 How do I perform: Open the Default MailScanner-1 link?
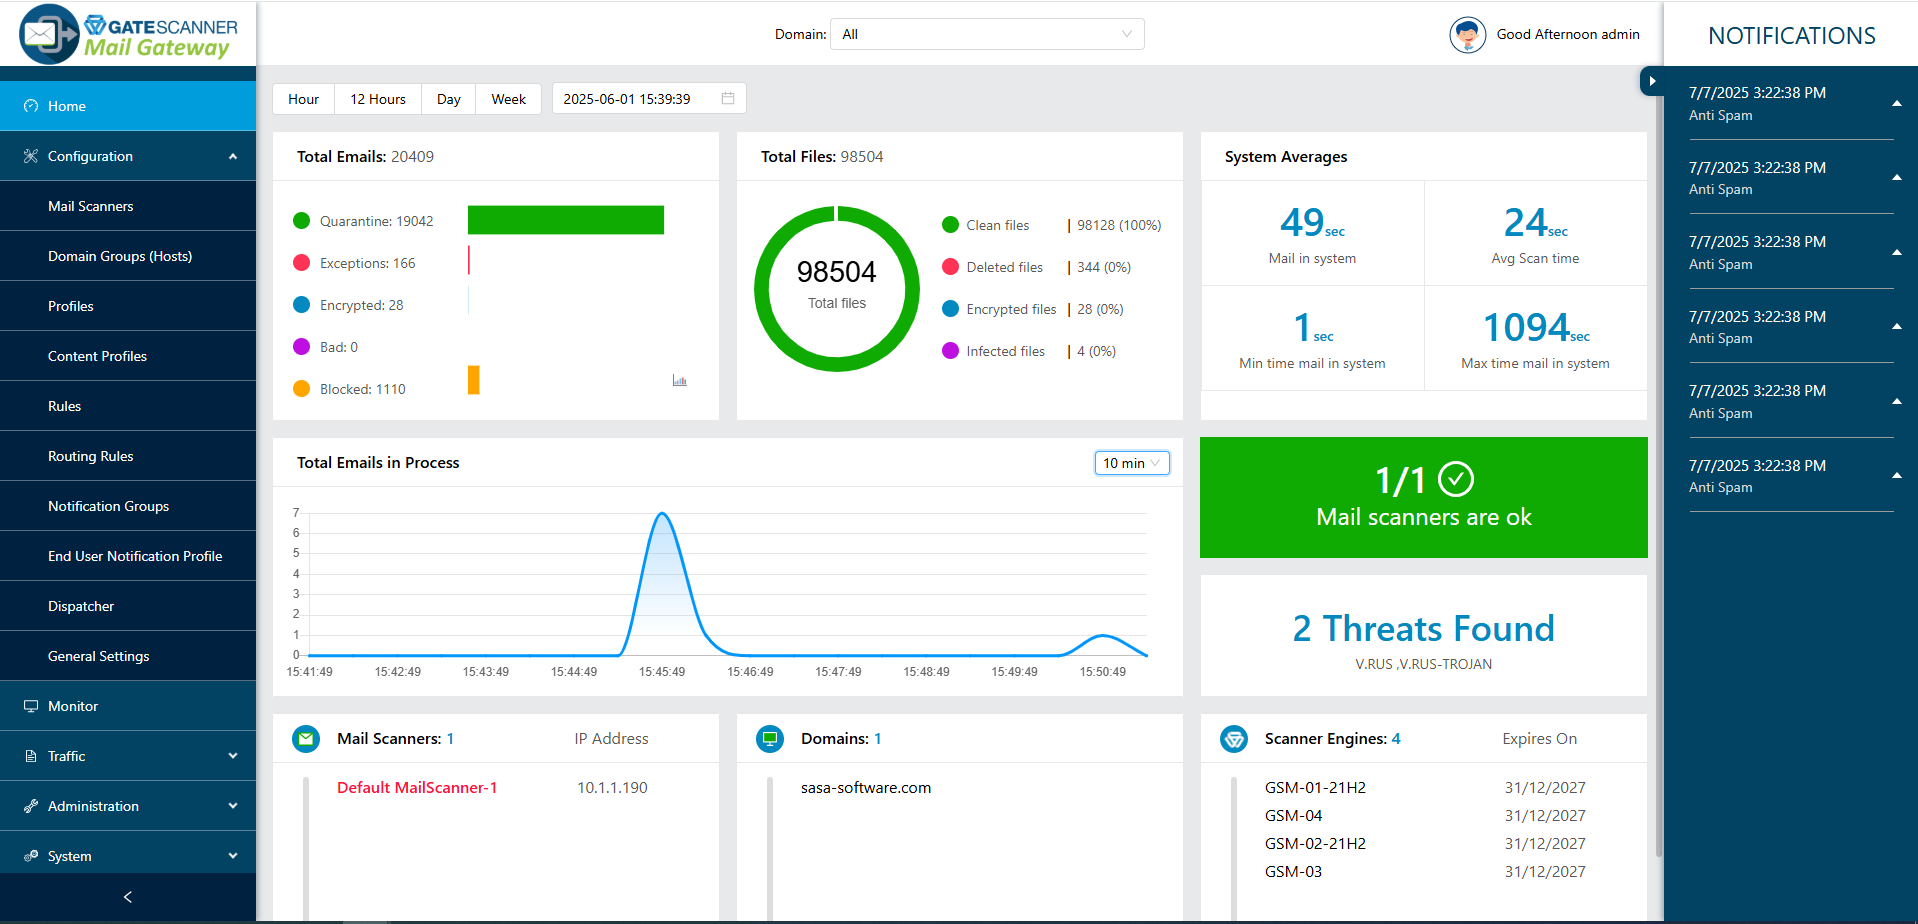(x=417, y=788)
